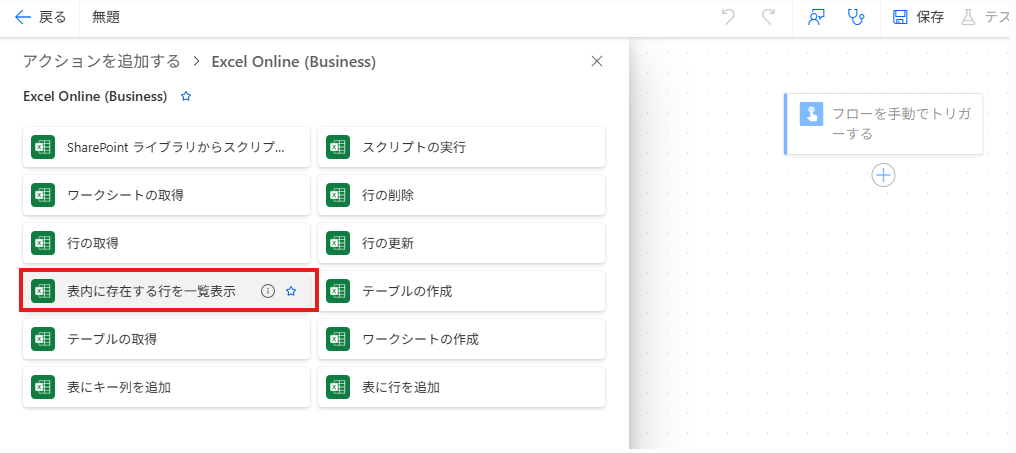Screen dimensions: 1016x453
Task: Click info icon on 表内に存在する行を一覧表示
Action: (x=268, y=292)
